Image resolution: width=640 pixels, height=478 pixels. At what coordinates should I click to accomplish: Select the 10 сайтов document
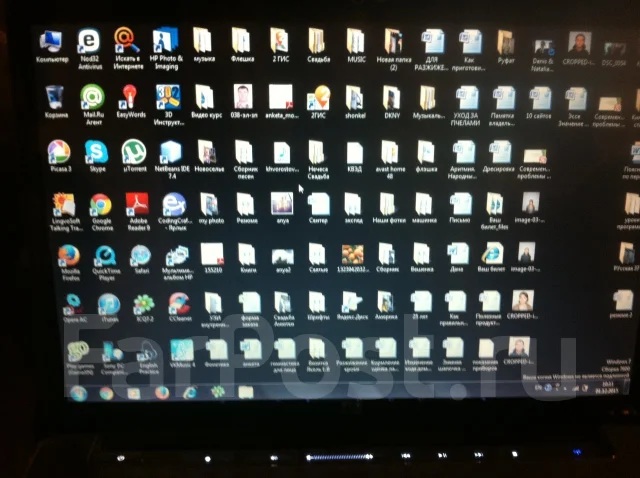click(538, 103)
